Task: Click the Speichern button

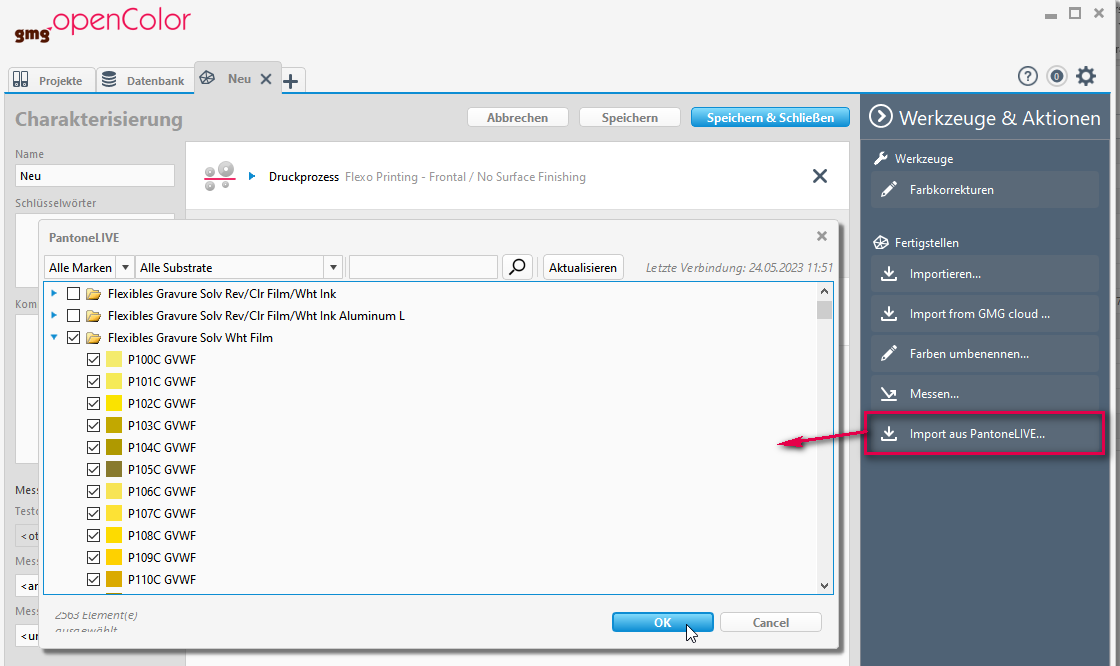Action: tap(629, 117)
